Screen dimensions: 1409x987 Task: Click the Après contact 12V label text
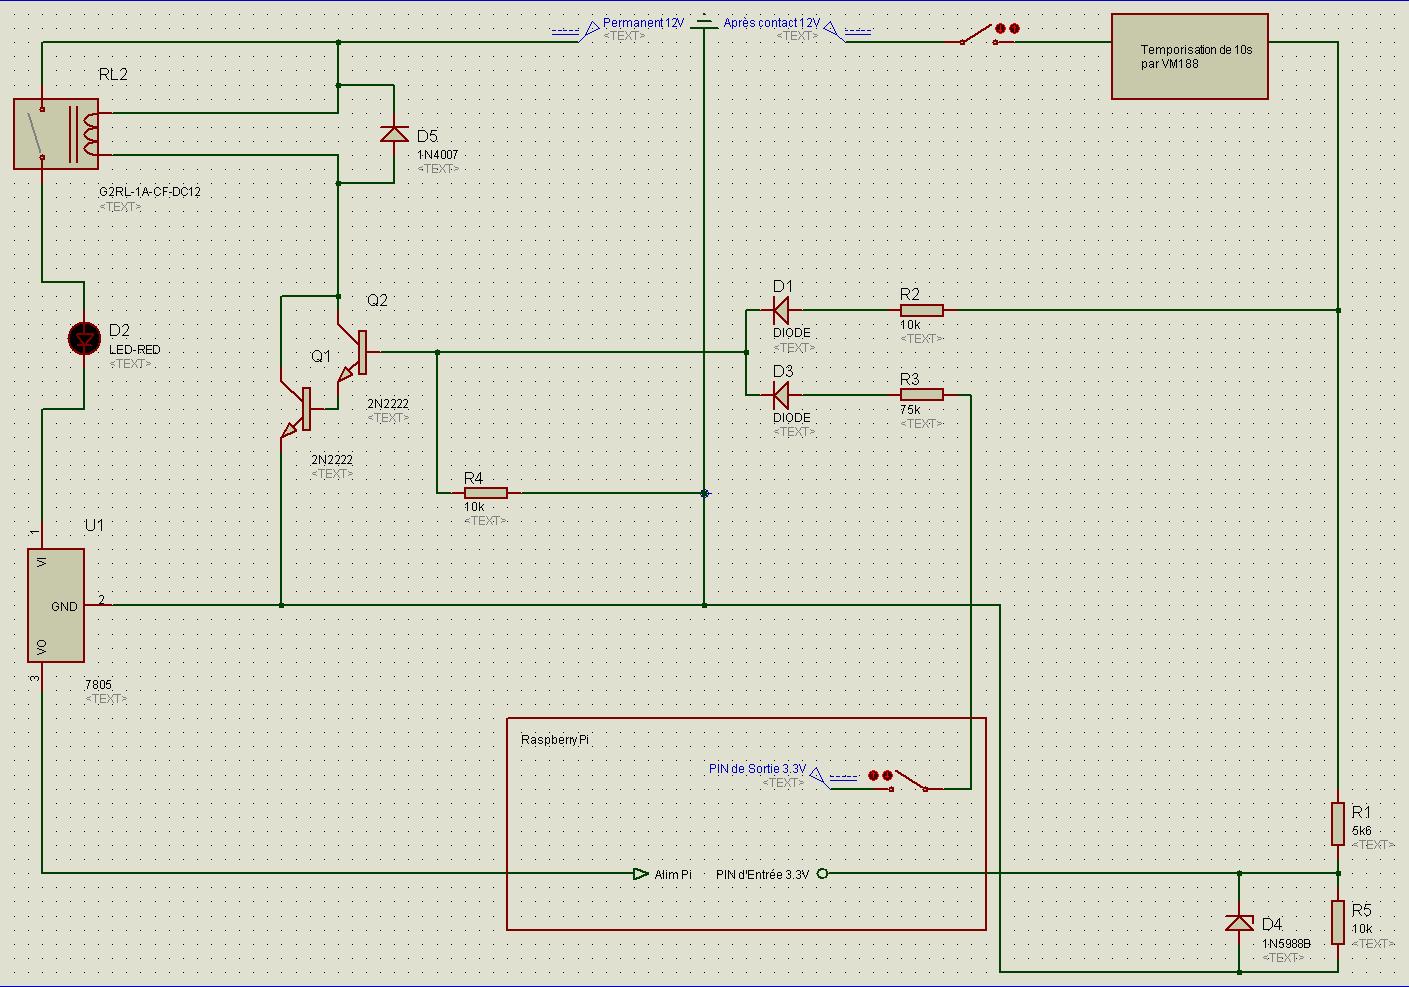tap(771, 22)
